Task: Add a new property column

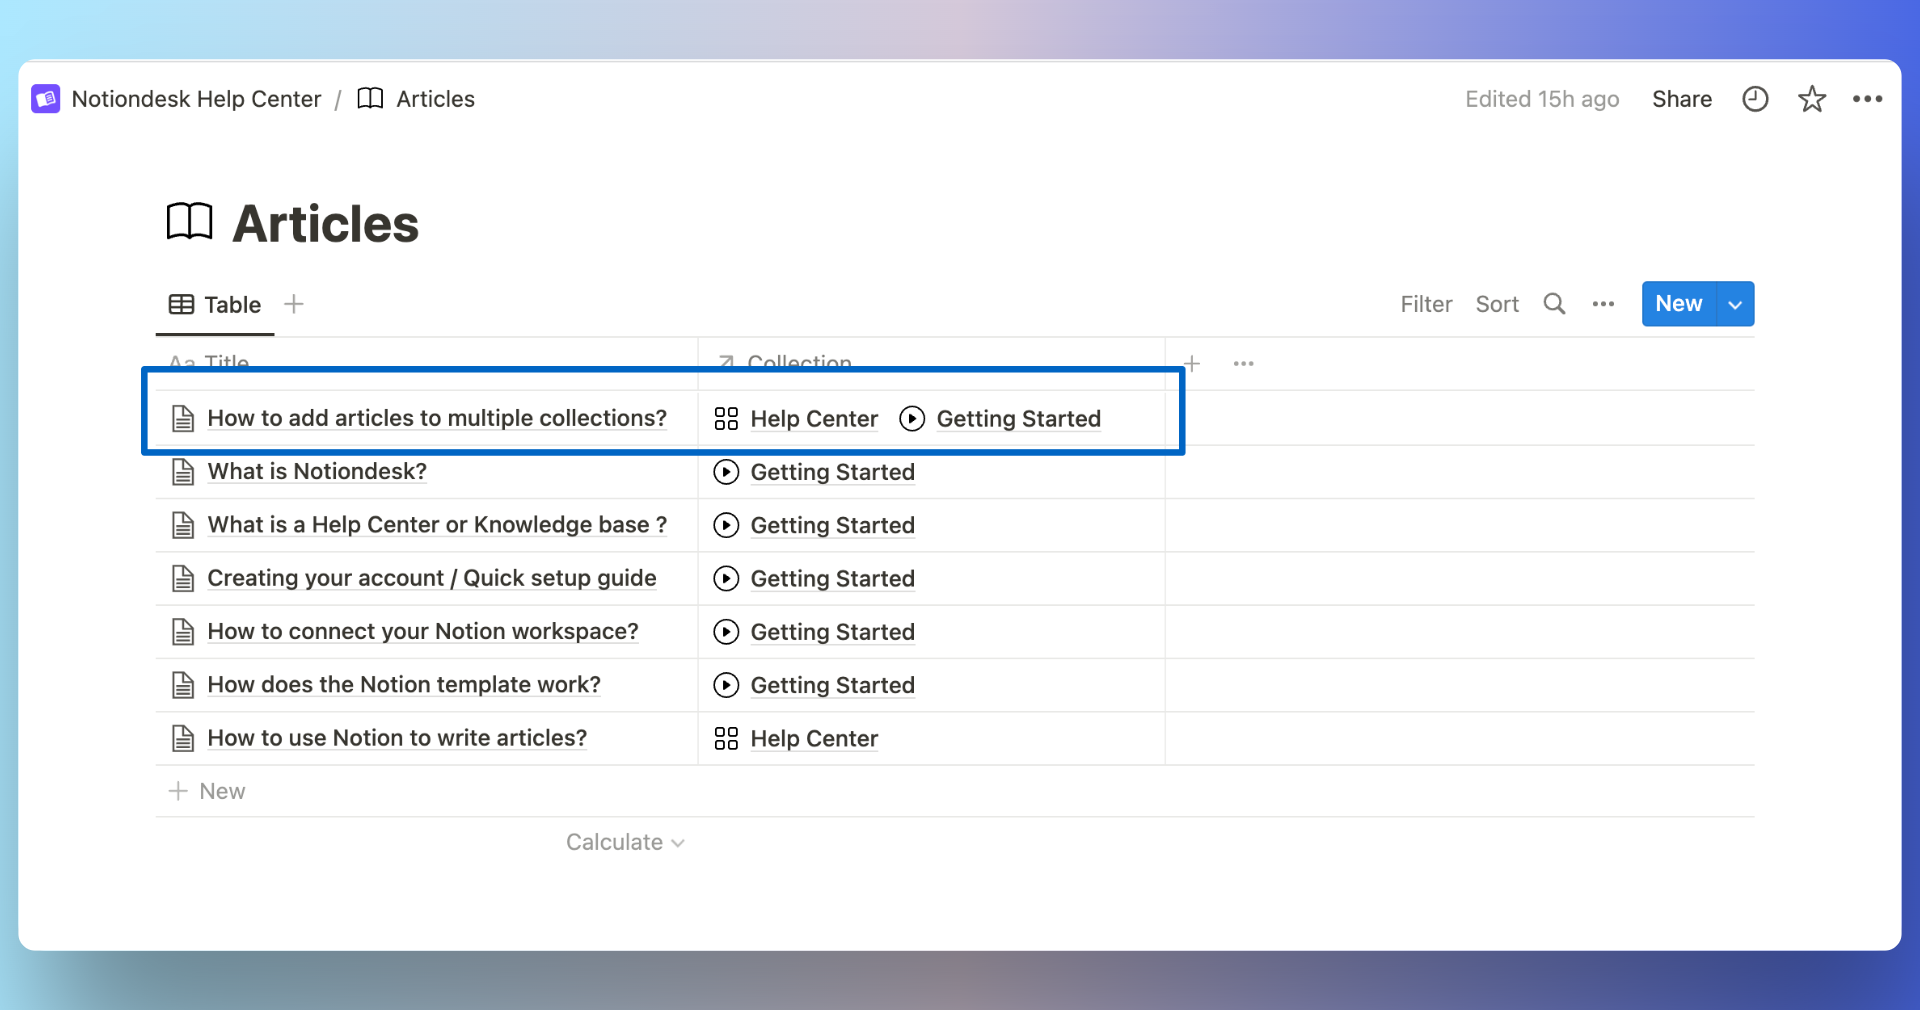Action: (1192, 363)
